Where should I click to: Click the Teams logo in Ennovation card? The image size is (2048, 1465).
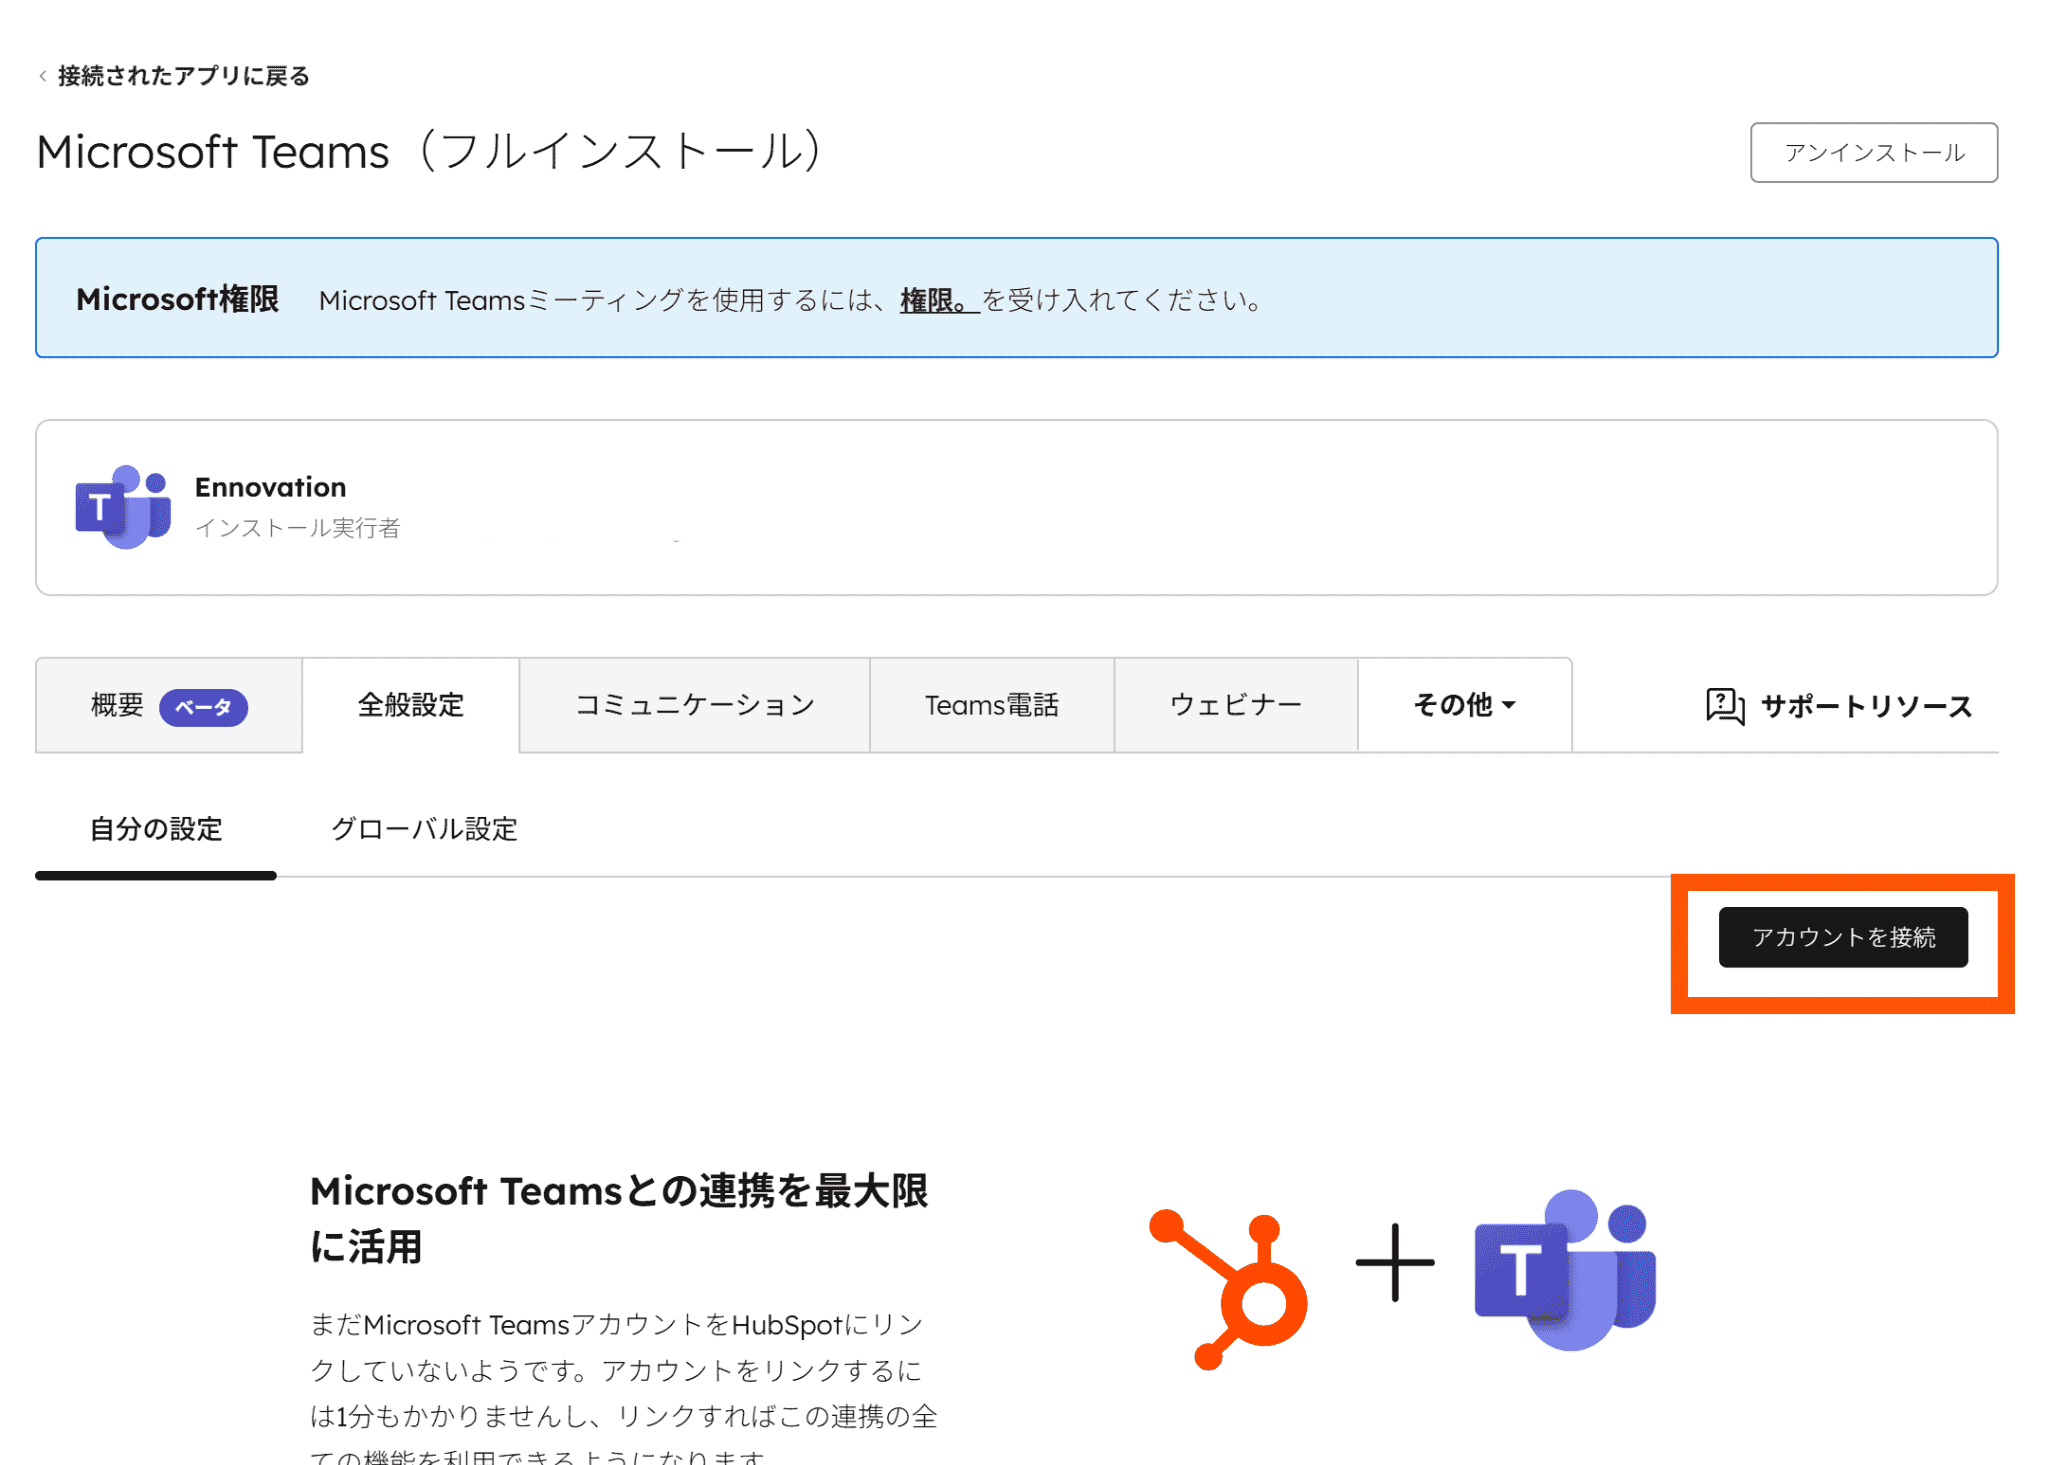123,507
